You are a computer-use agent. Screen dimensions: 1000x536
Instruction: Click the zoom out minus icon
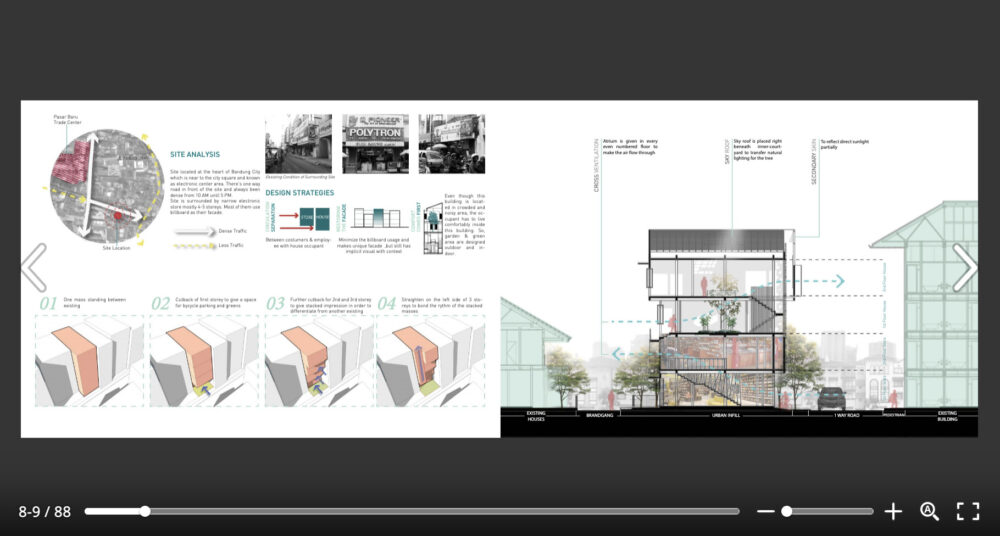click(x=766, y=511)
